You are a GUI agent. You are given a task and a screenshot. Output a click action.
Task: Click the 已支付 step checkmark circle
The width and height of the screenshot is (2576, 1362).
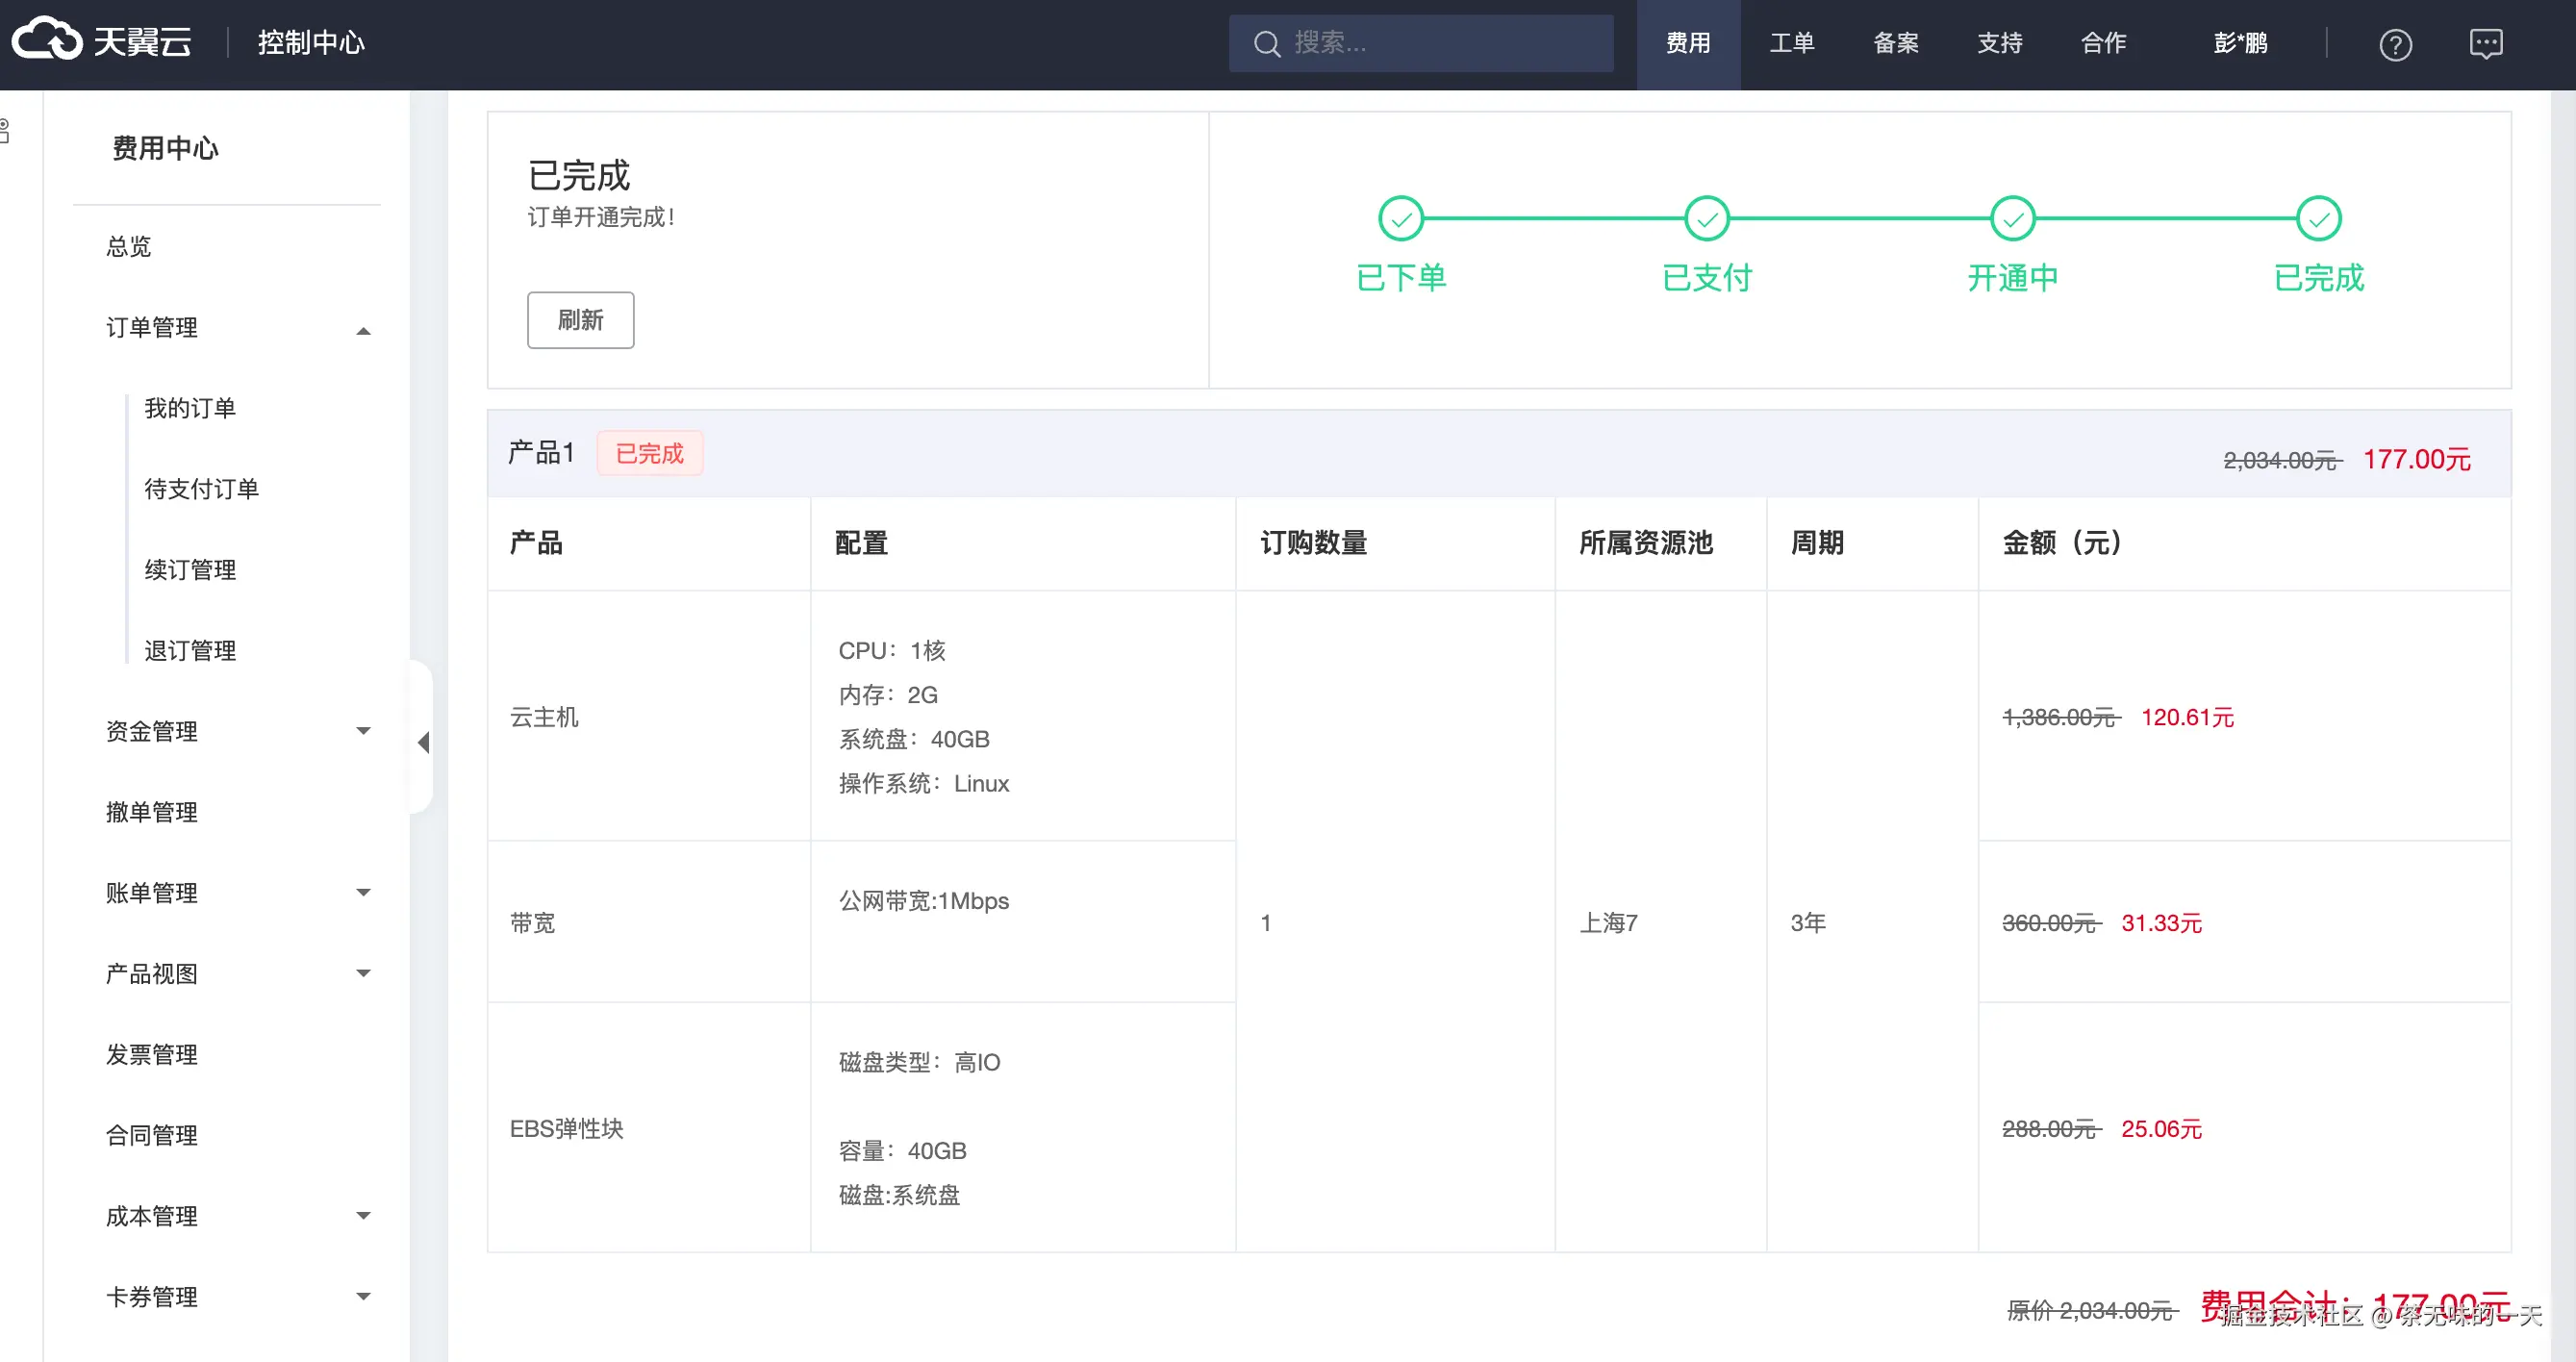tap(1707, 219)
